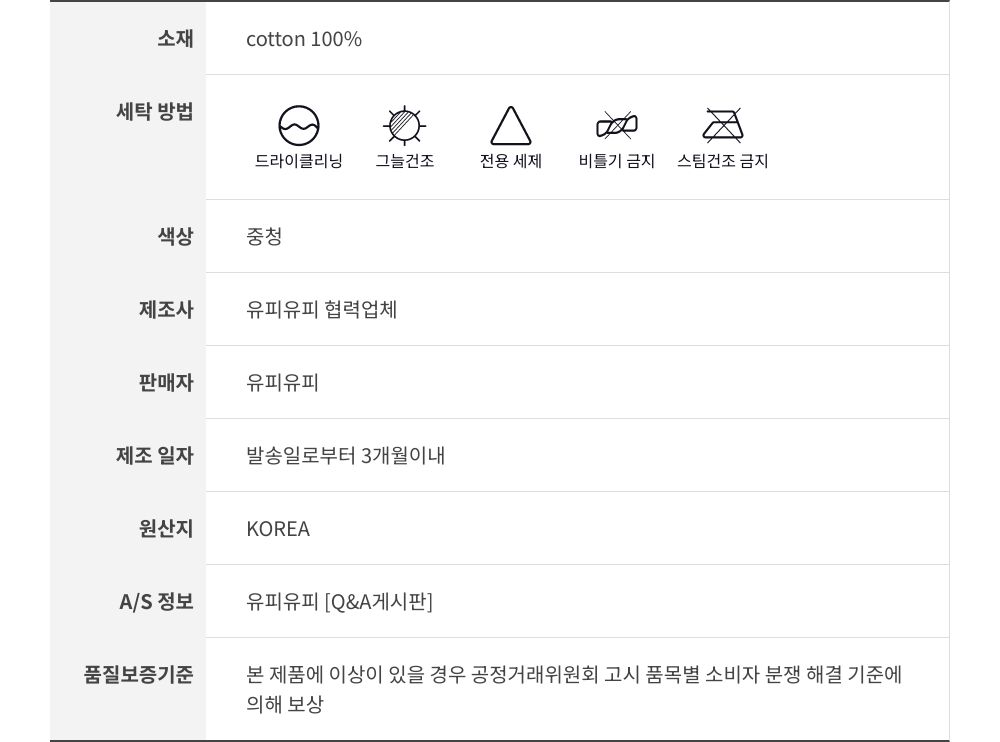Click the triangle detergent icon
The image size is (1000, 742).
[511, 127]
